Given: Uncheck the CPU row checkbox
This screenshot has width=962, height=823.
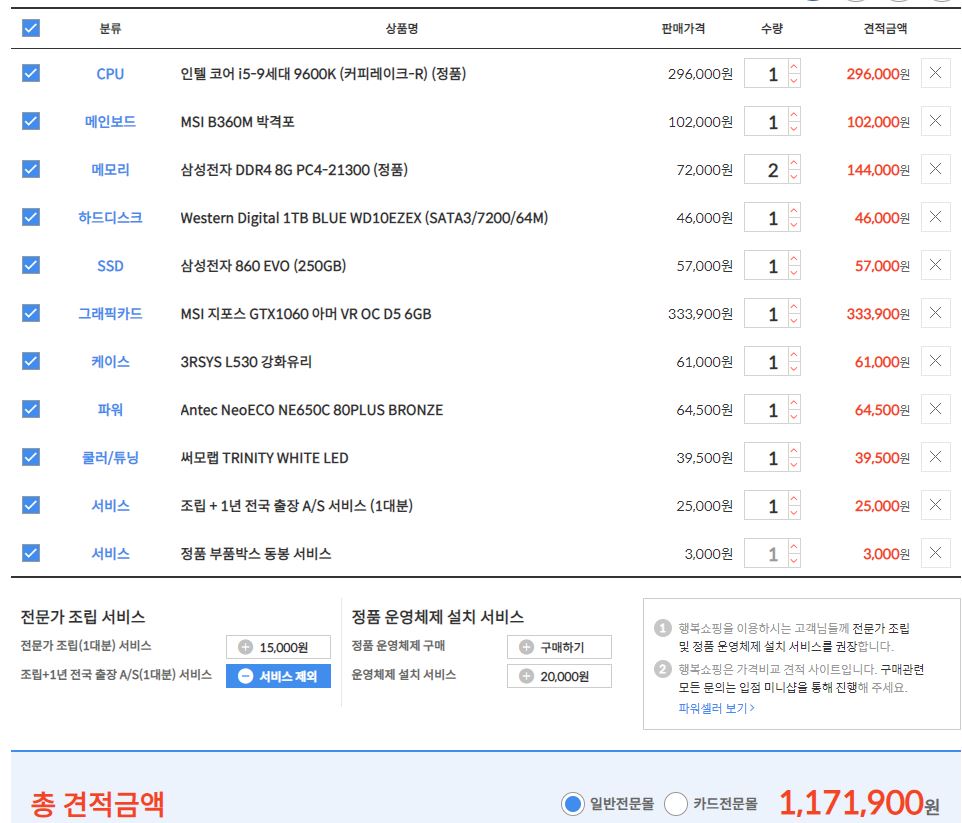Looking at the screenshot, I should tap(31, 73).
